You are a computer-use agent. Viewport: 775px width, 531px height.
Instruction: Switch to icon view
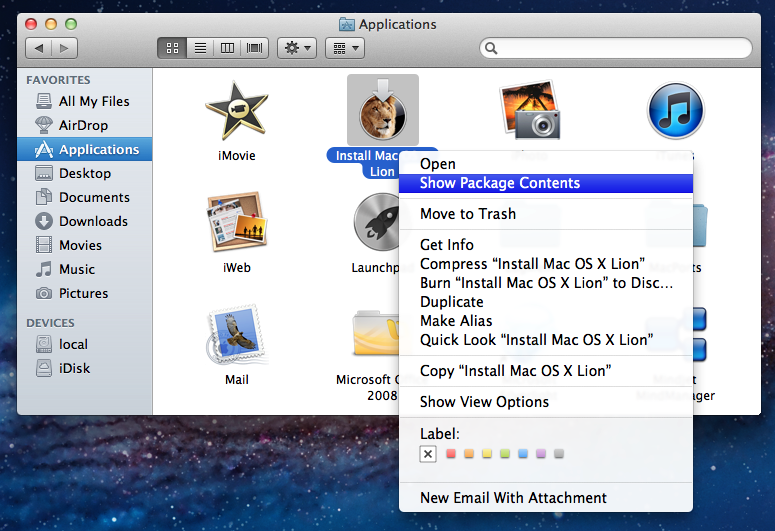(172, 48)
